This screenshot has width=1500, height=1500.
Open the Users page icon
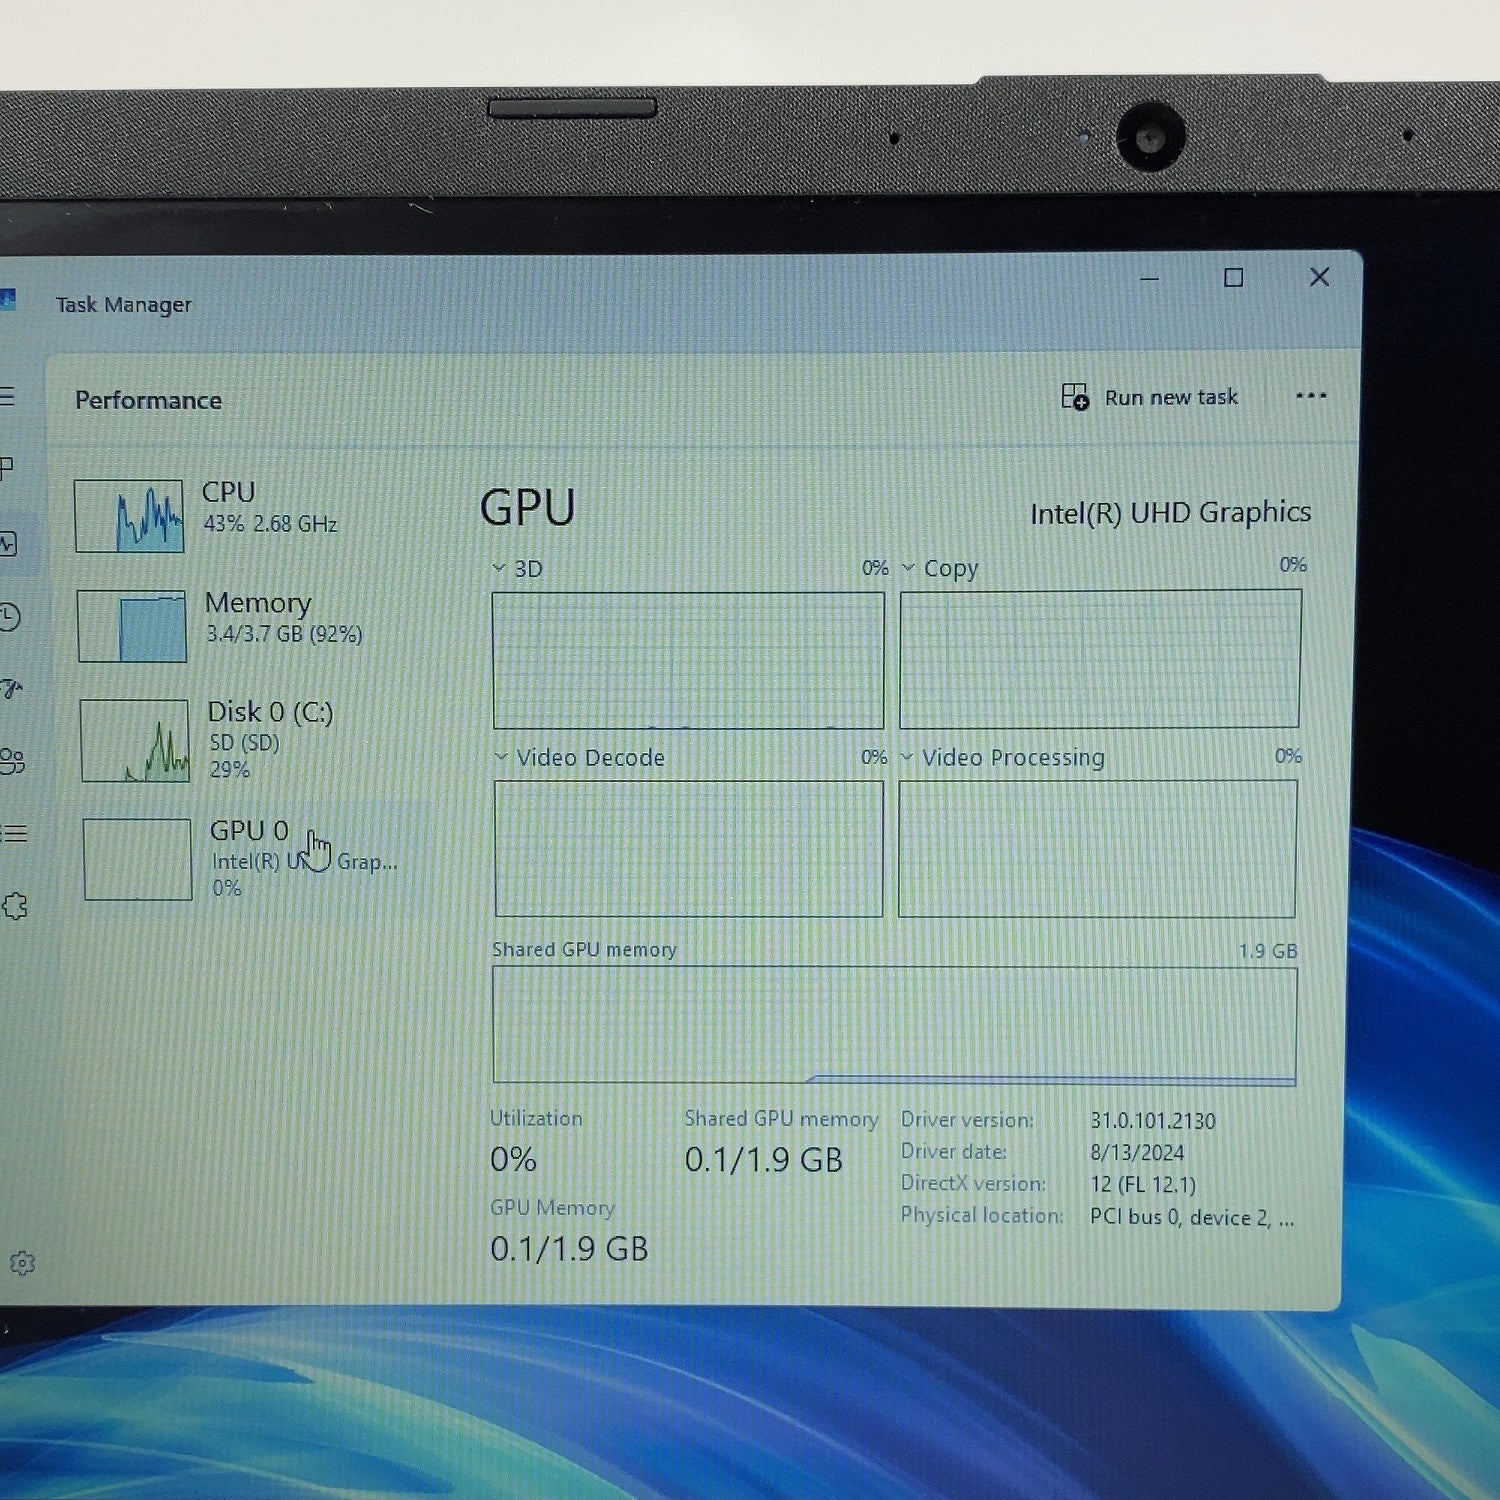[x=12, y=761]
